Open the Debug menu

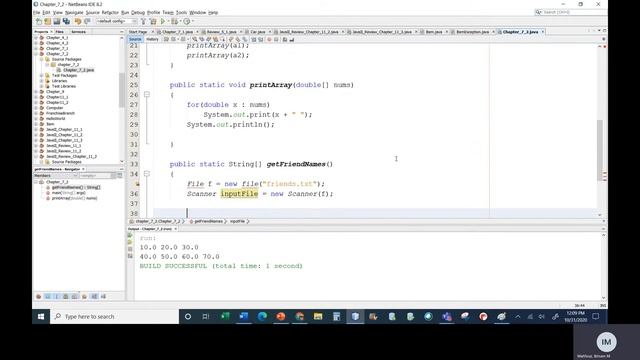tap(138, 13)
